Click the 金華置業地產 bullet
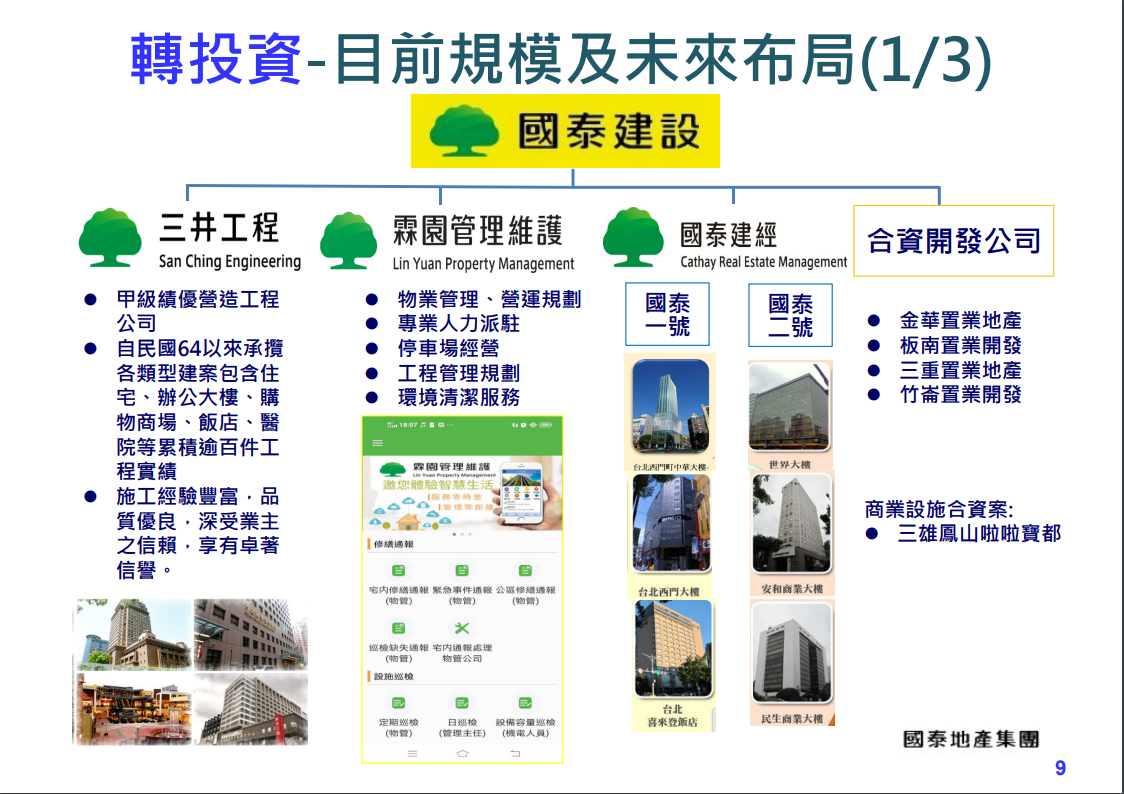The image size is (1124, 794). tap(961, 320)
